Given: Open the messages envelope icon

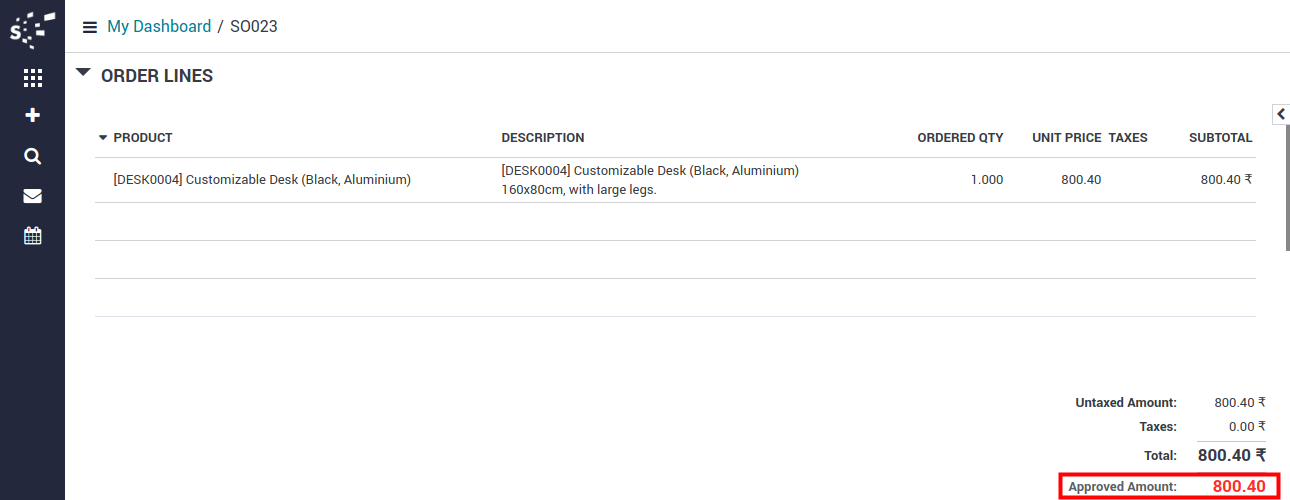Looking at the screenshot, I should point(32,196).
